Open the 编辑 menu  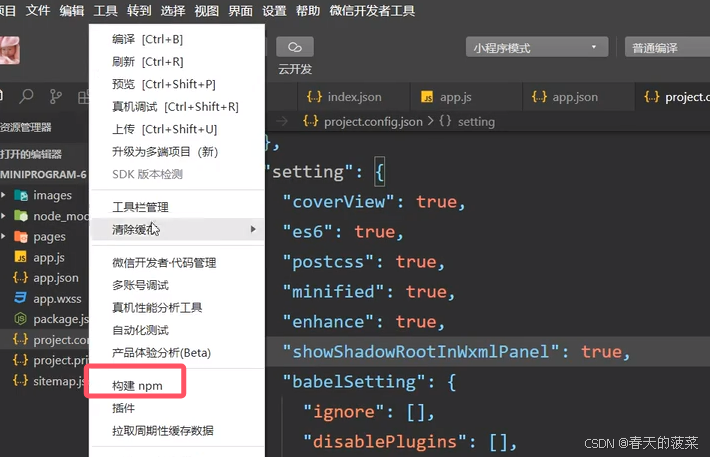pos(72,10)
